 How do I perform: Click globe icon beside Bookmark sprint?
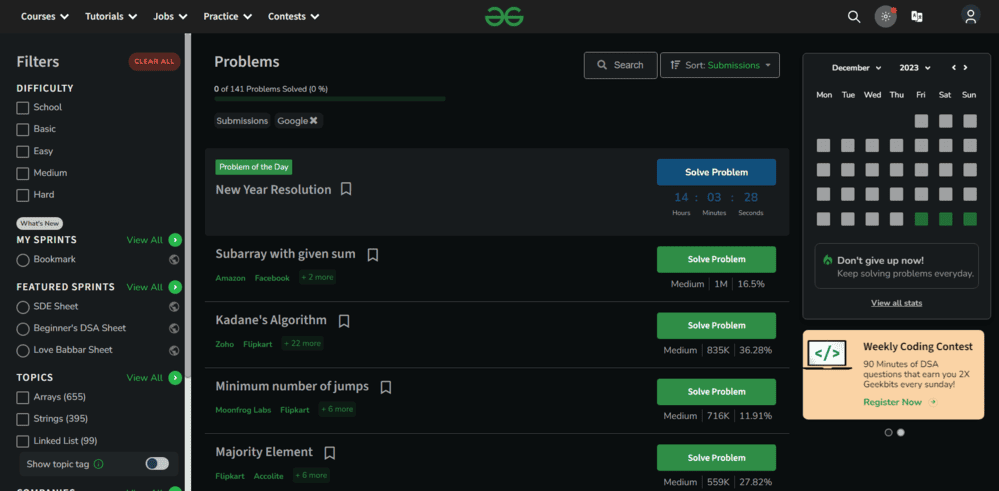[174, 260]
